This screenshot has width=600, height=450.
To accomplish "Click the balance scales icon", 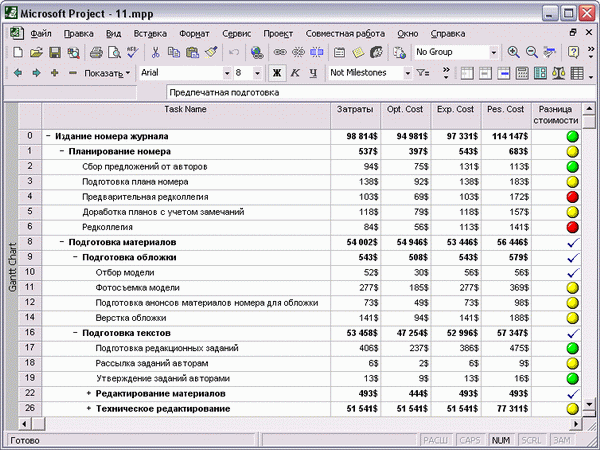I will click(558, 73).
